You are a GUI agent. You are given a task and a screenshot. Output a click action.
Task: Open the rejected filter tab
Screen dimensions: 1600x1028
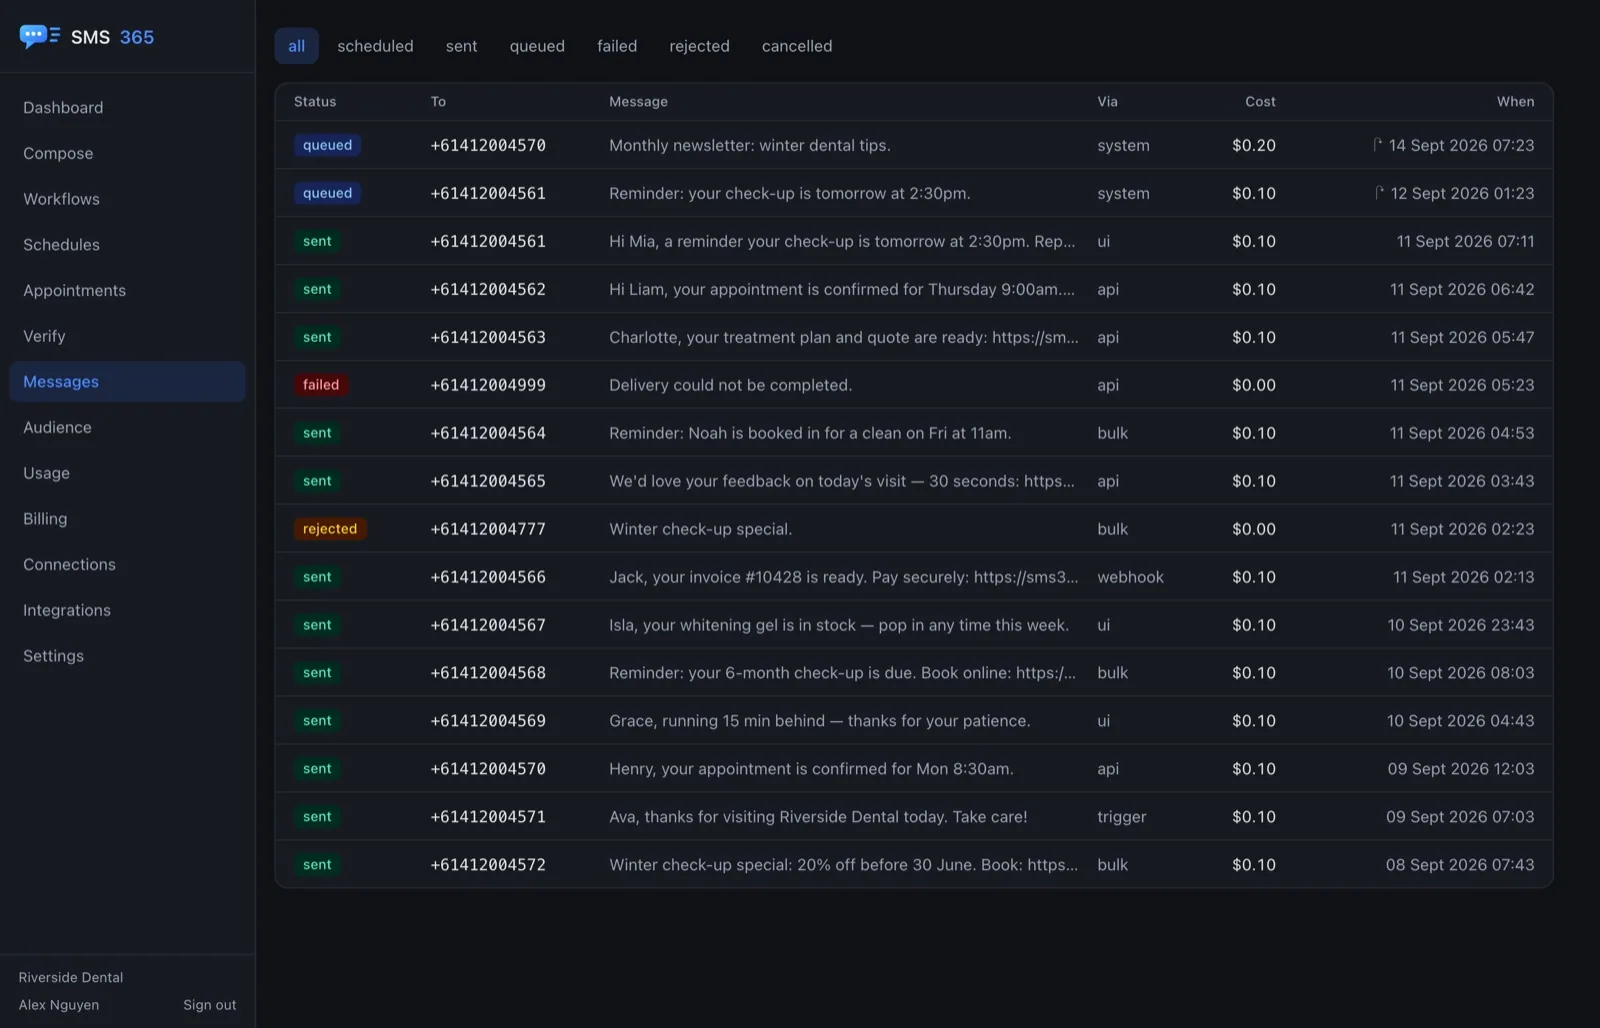point(699,46)
